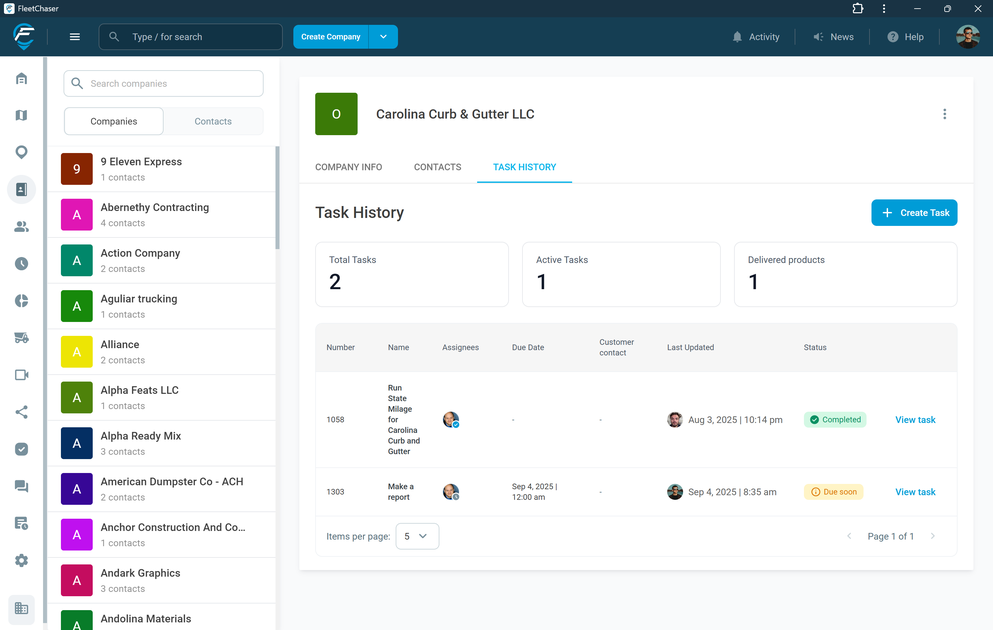993x630 pixels.
Task: Click Create Task button
Action: [913, 212]
